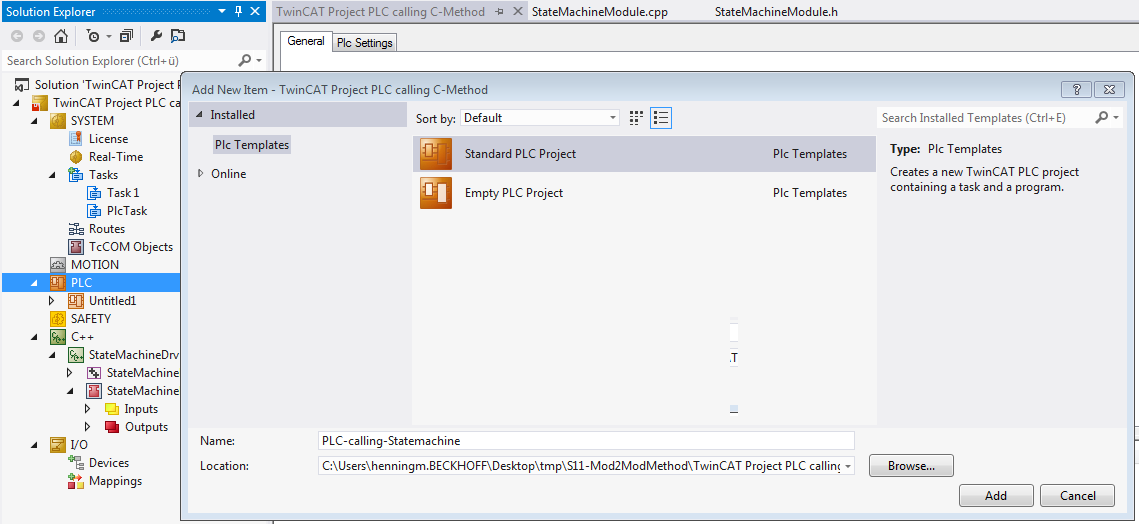
Task: Click the search magnifier in Installed Templates box
Action: 1102,117
